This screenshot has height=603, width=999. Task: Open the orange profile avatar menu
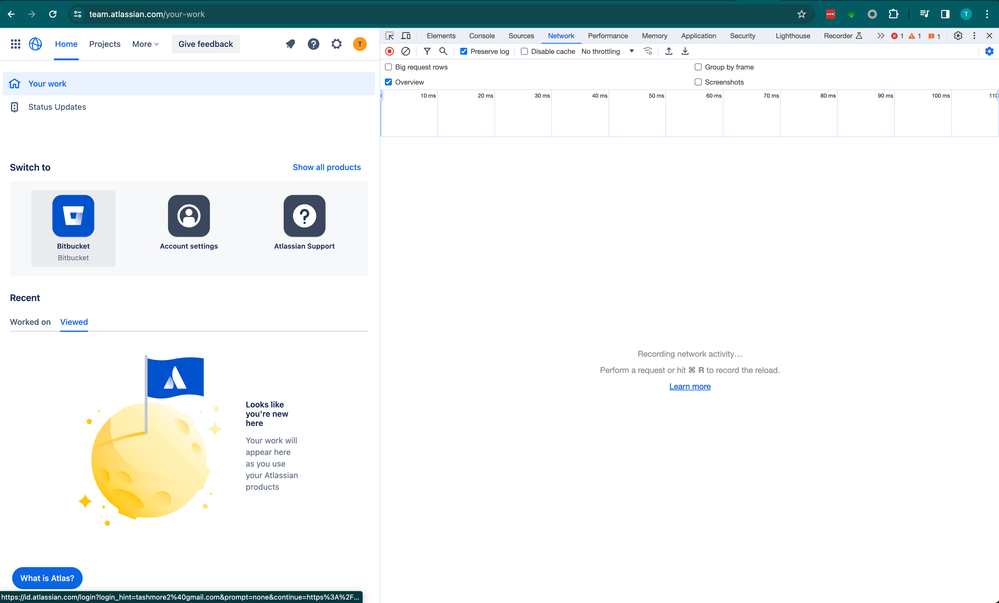pos(360,44)
